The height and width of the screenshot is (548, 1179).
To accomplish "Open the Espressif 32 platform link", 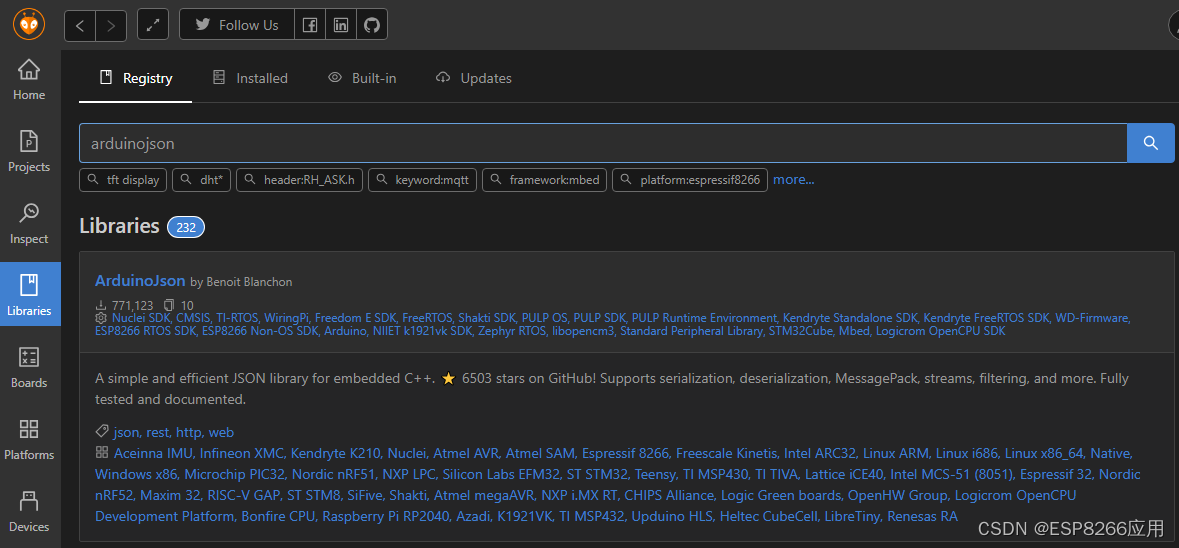I will pos(1057,474).
